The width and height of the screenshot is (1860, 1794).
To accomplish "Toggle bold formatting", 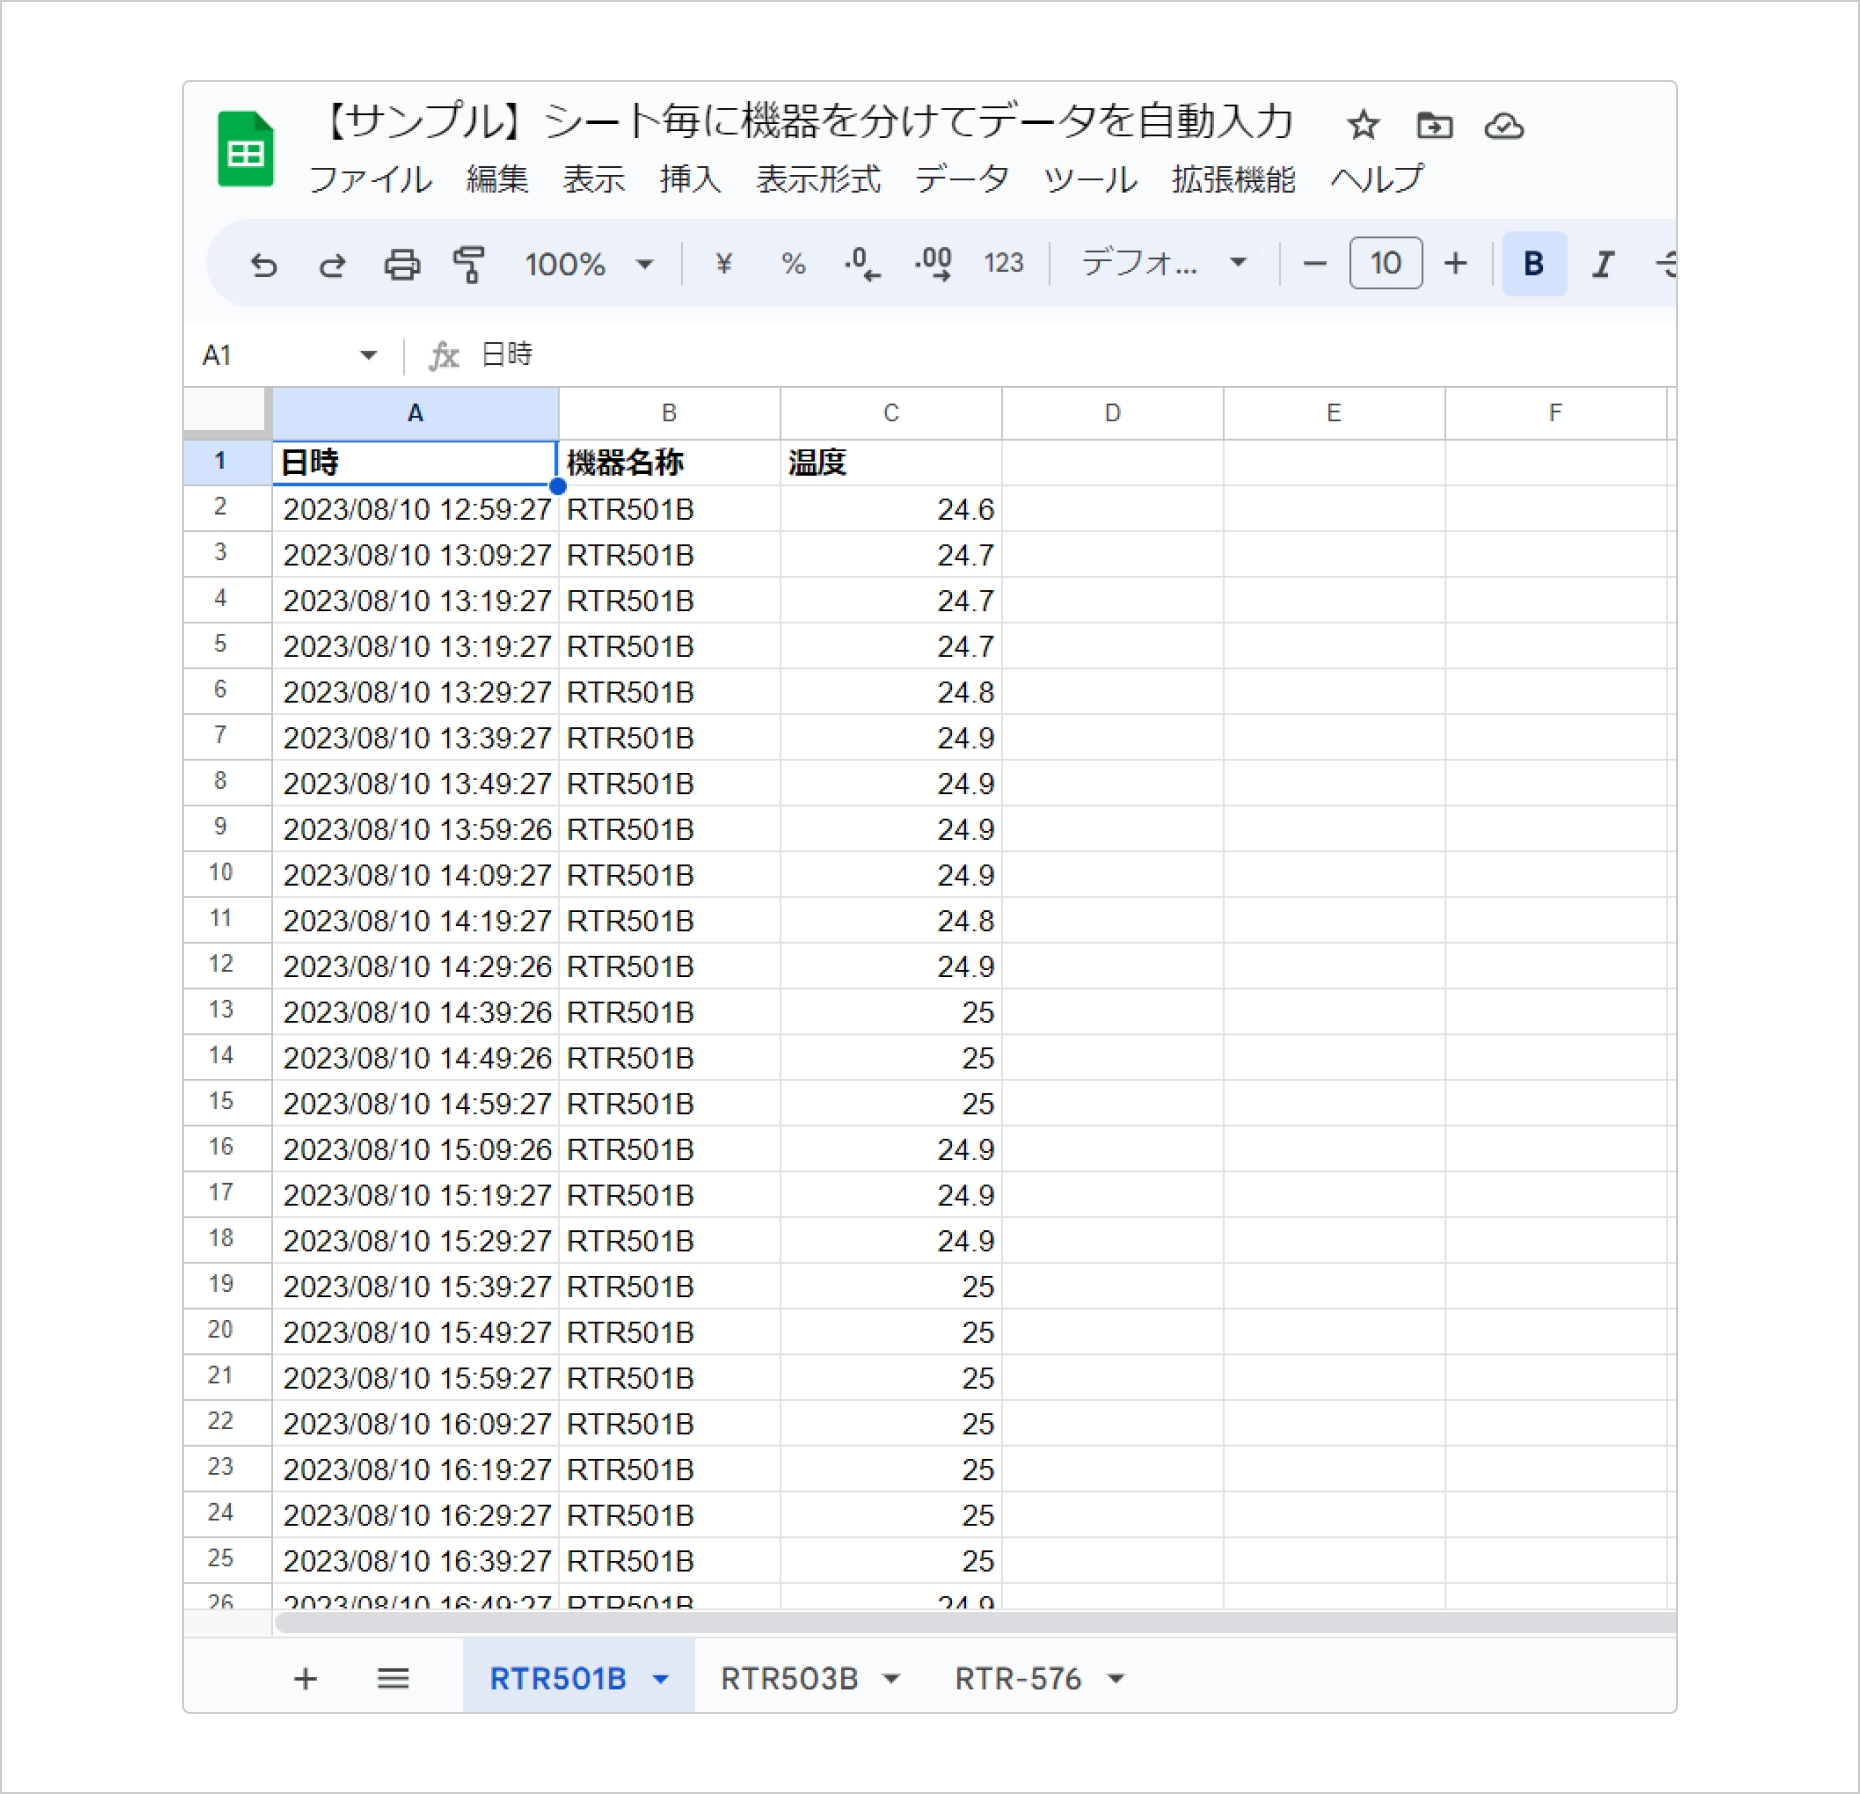I will tap(1534, 264).
